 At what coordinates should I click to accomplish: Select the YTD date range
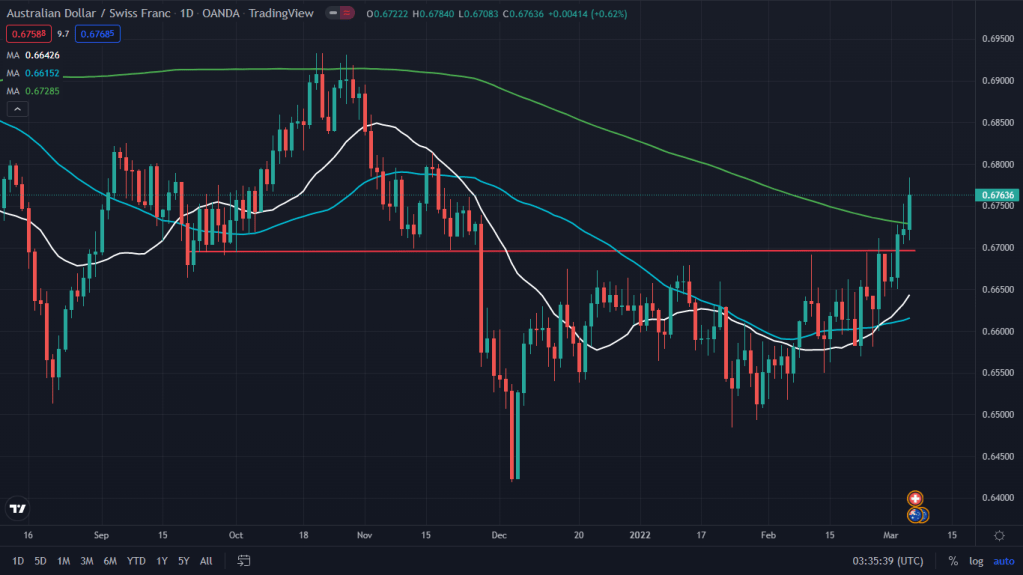click(136, 561)
